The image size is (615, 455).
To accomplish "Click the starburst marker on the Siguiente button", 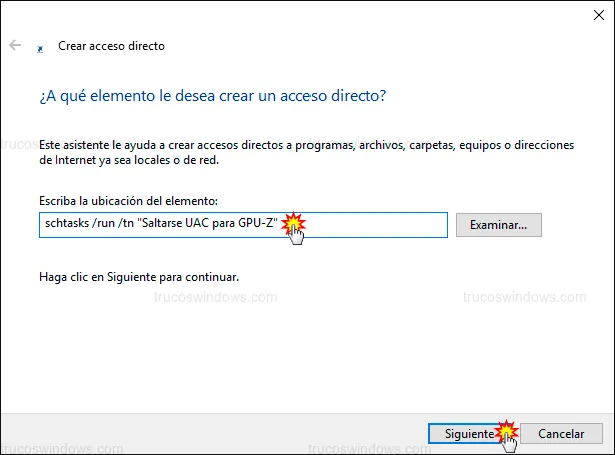I will [x=506, y=430].
